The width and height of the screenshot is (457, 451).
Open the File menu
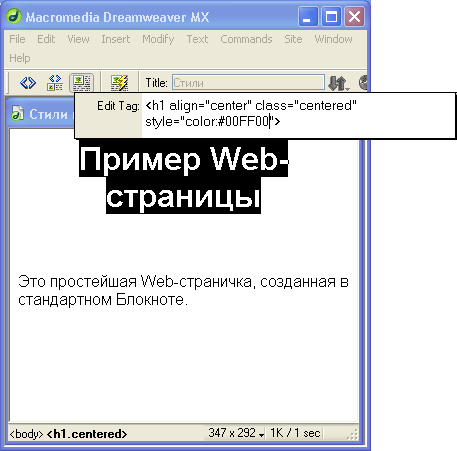tap(17, 39)
